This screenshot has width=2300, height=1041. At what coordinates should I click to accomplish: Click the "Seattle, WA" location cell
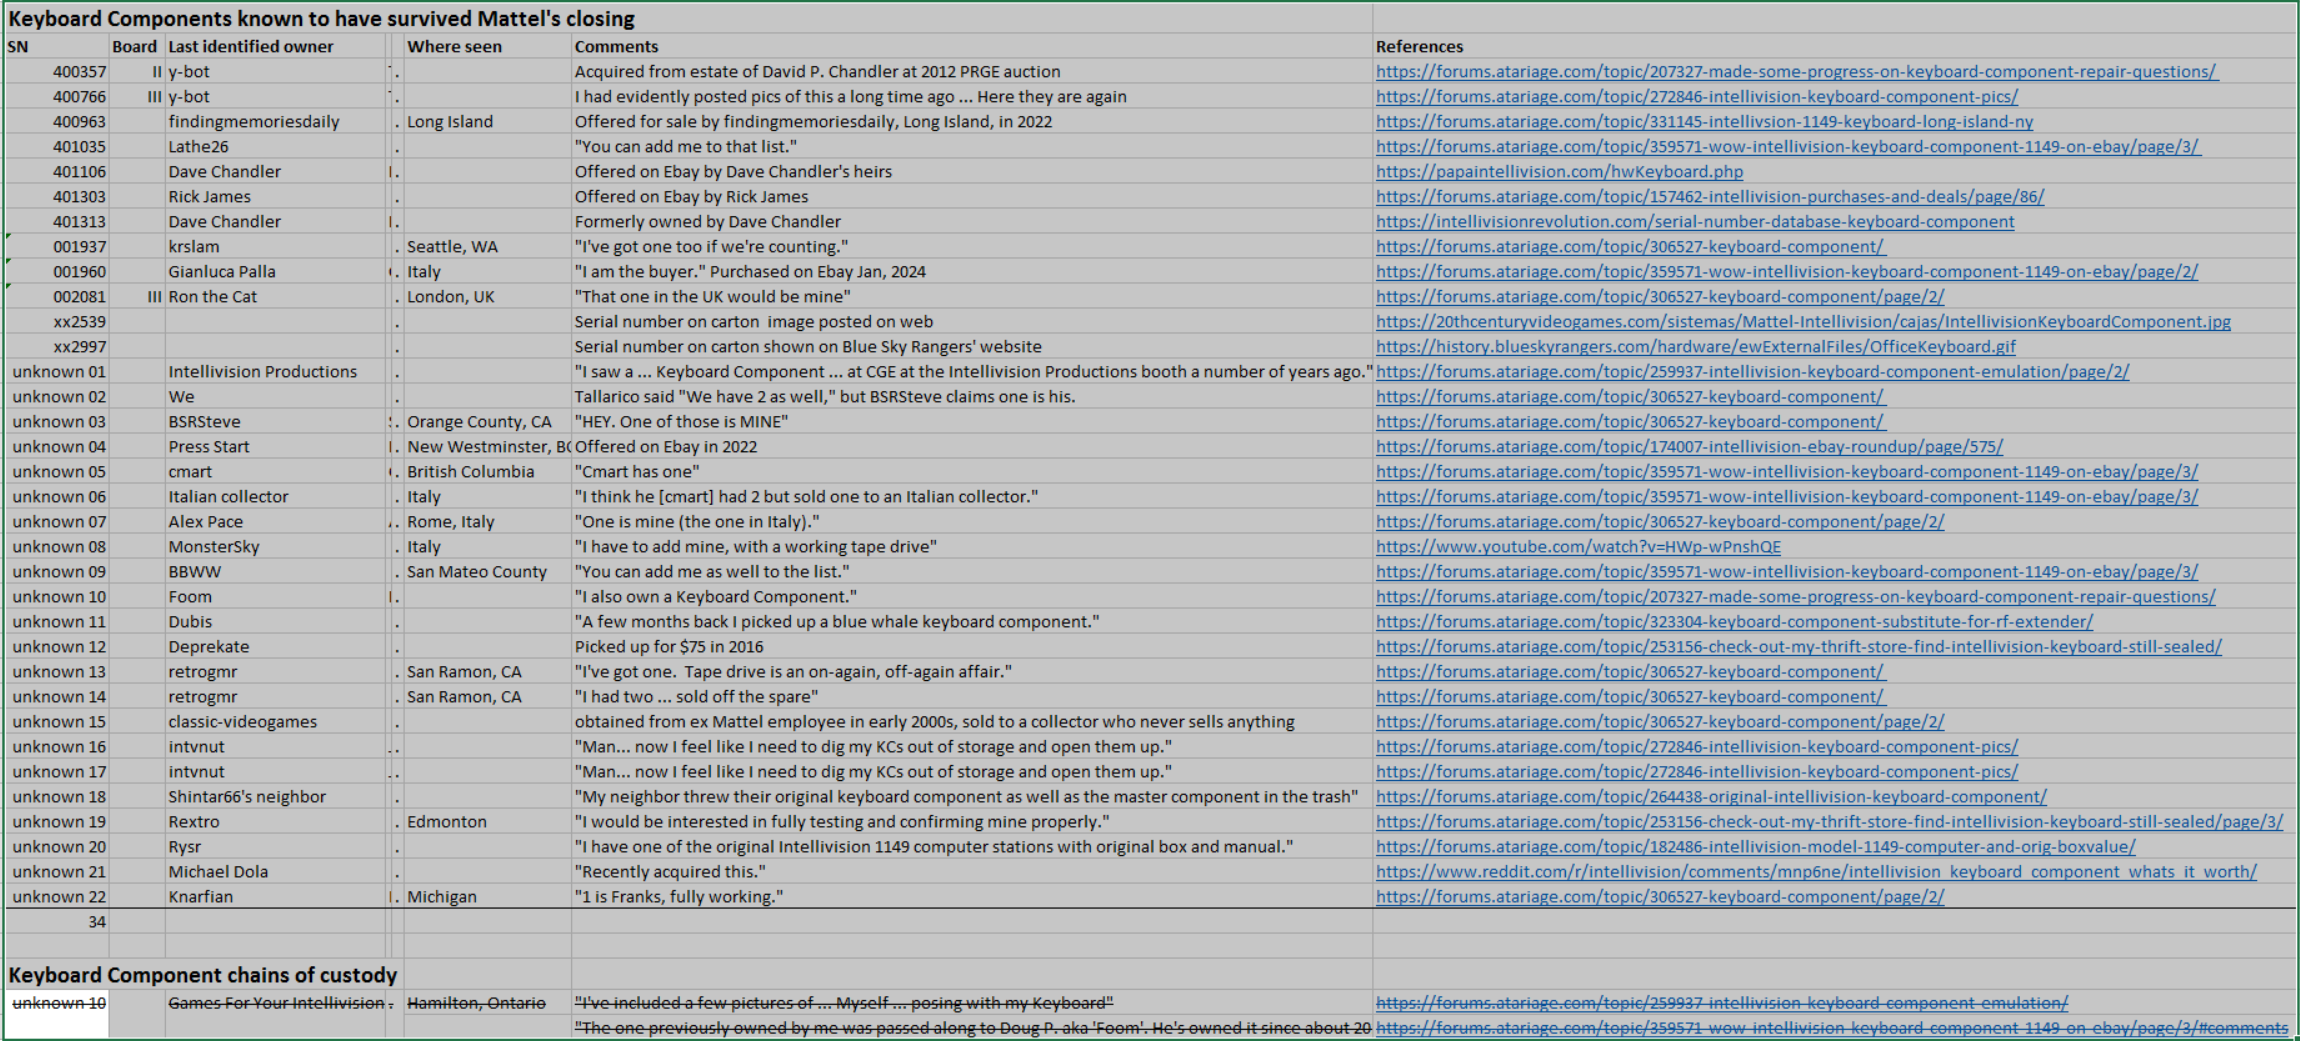[452, 247]
